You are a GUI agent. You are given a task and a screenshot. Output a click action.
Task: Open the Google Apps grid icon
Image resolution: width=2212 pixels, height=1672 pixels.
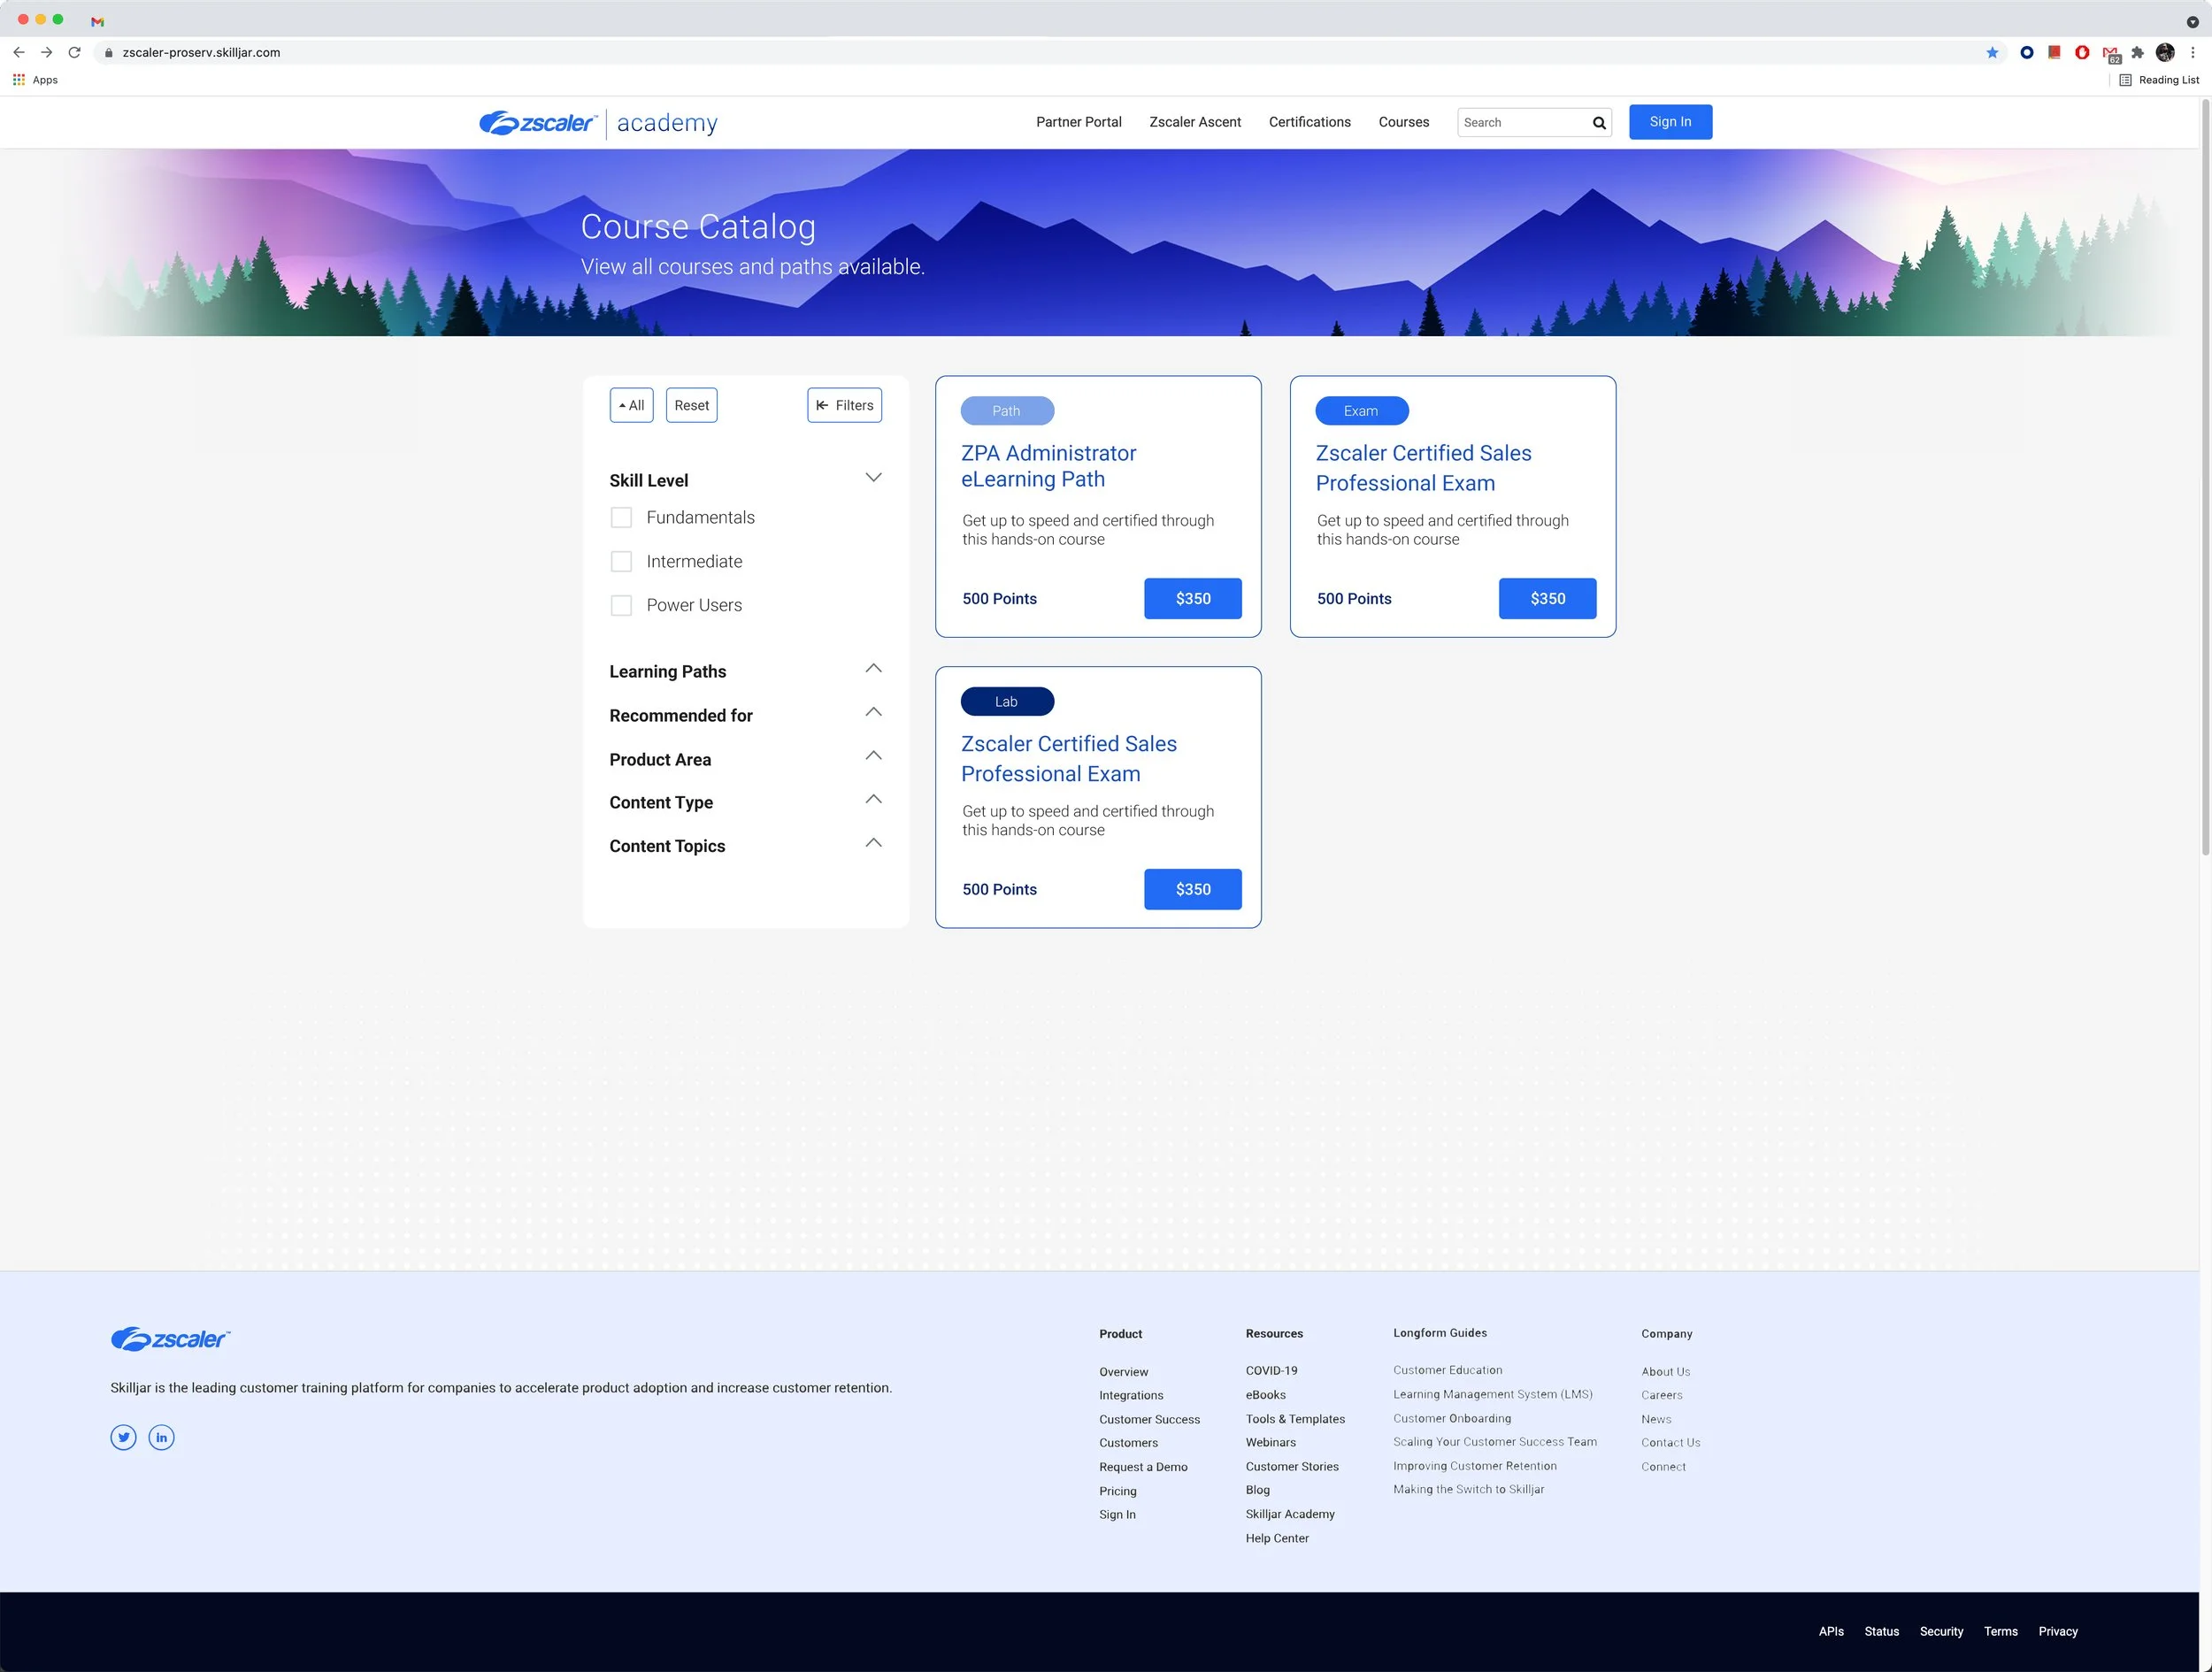[x=18, y=79]
